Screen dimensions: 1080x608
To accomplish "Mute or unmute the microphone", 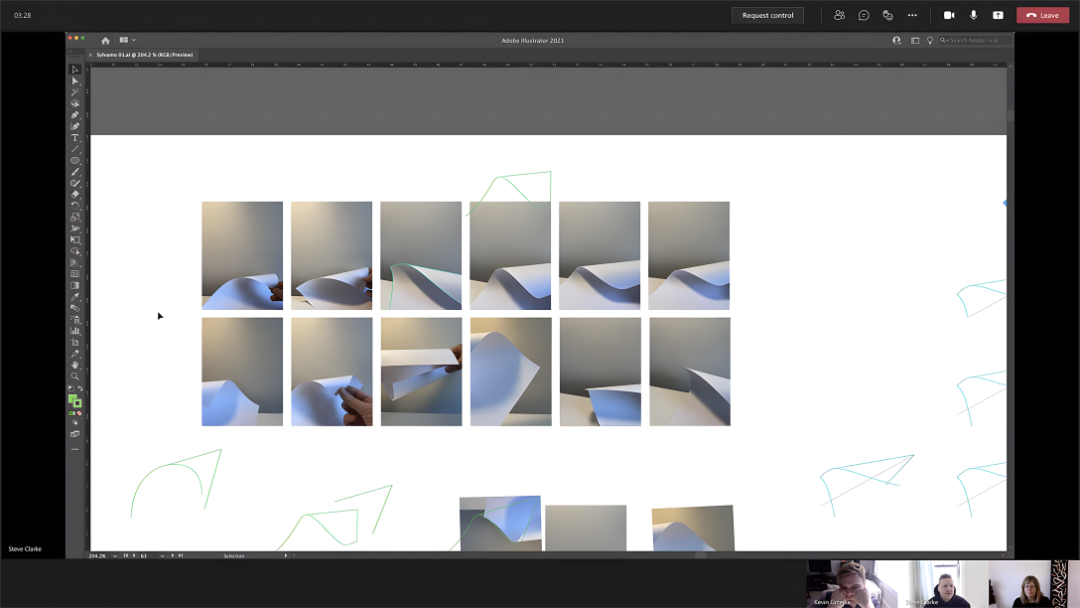I will pos(973,15).
